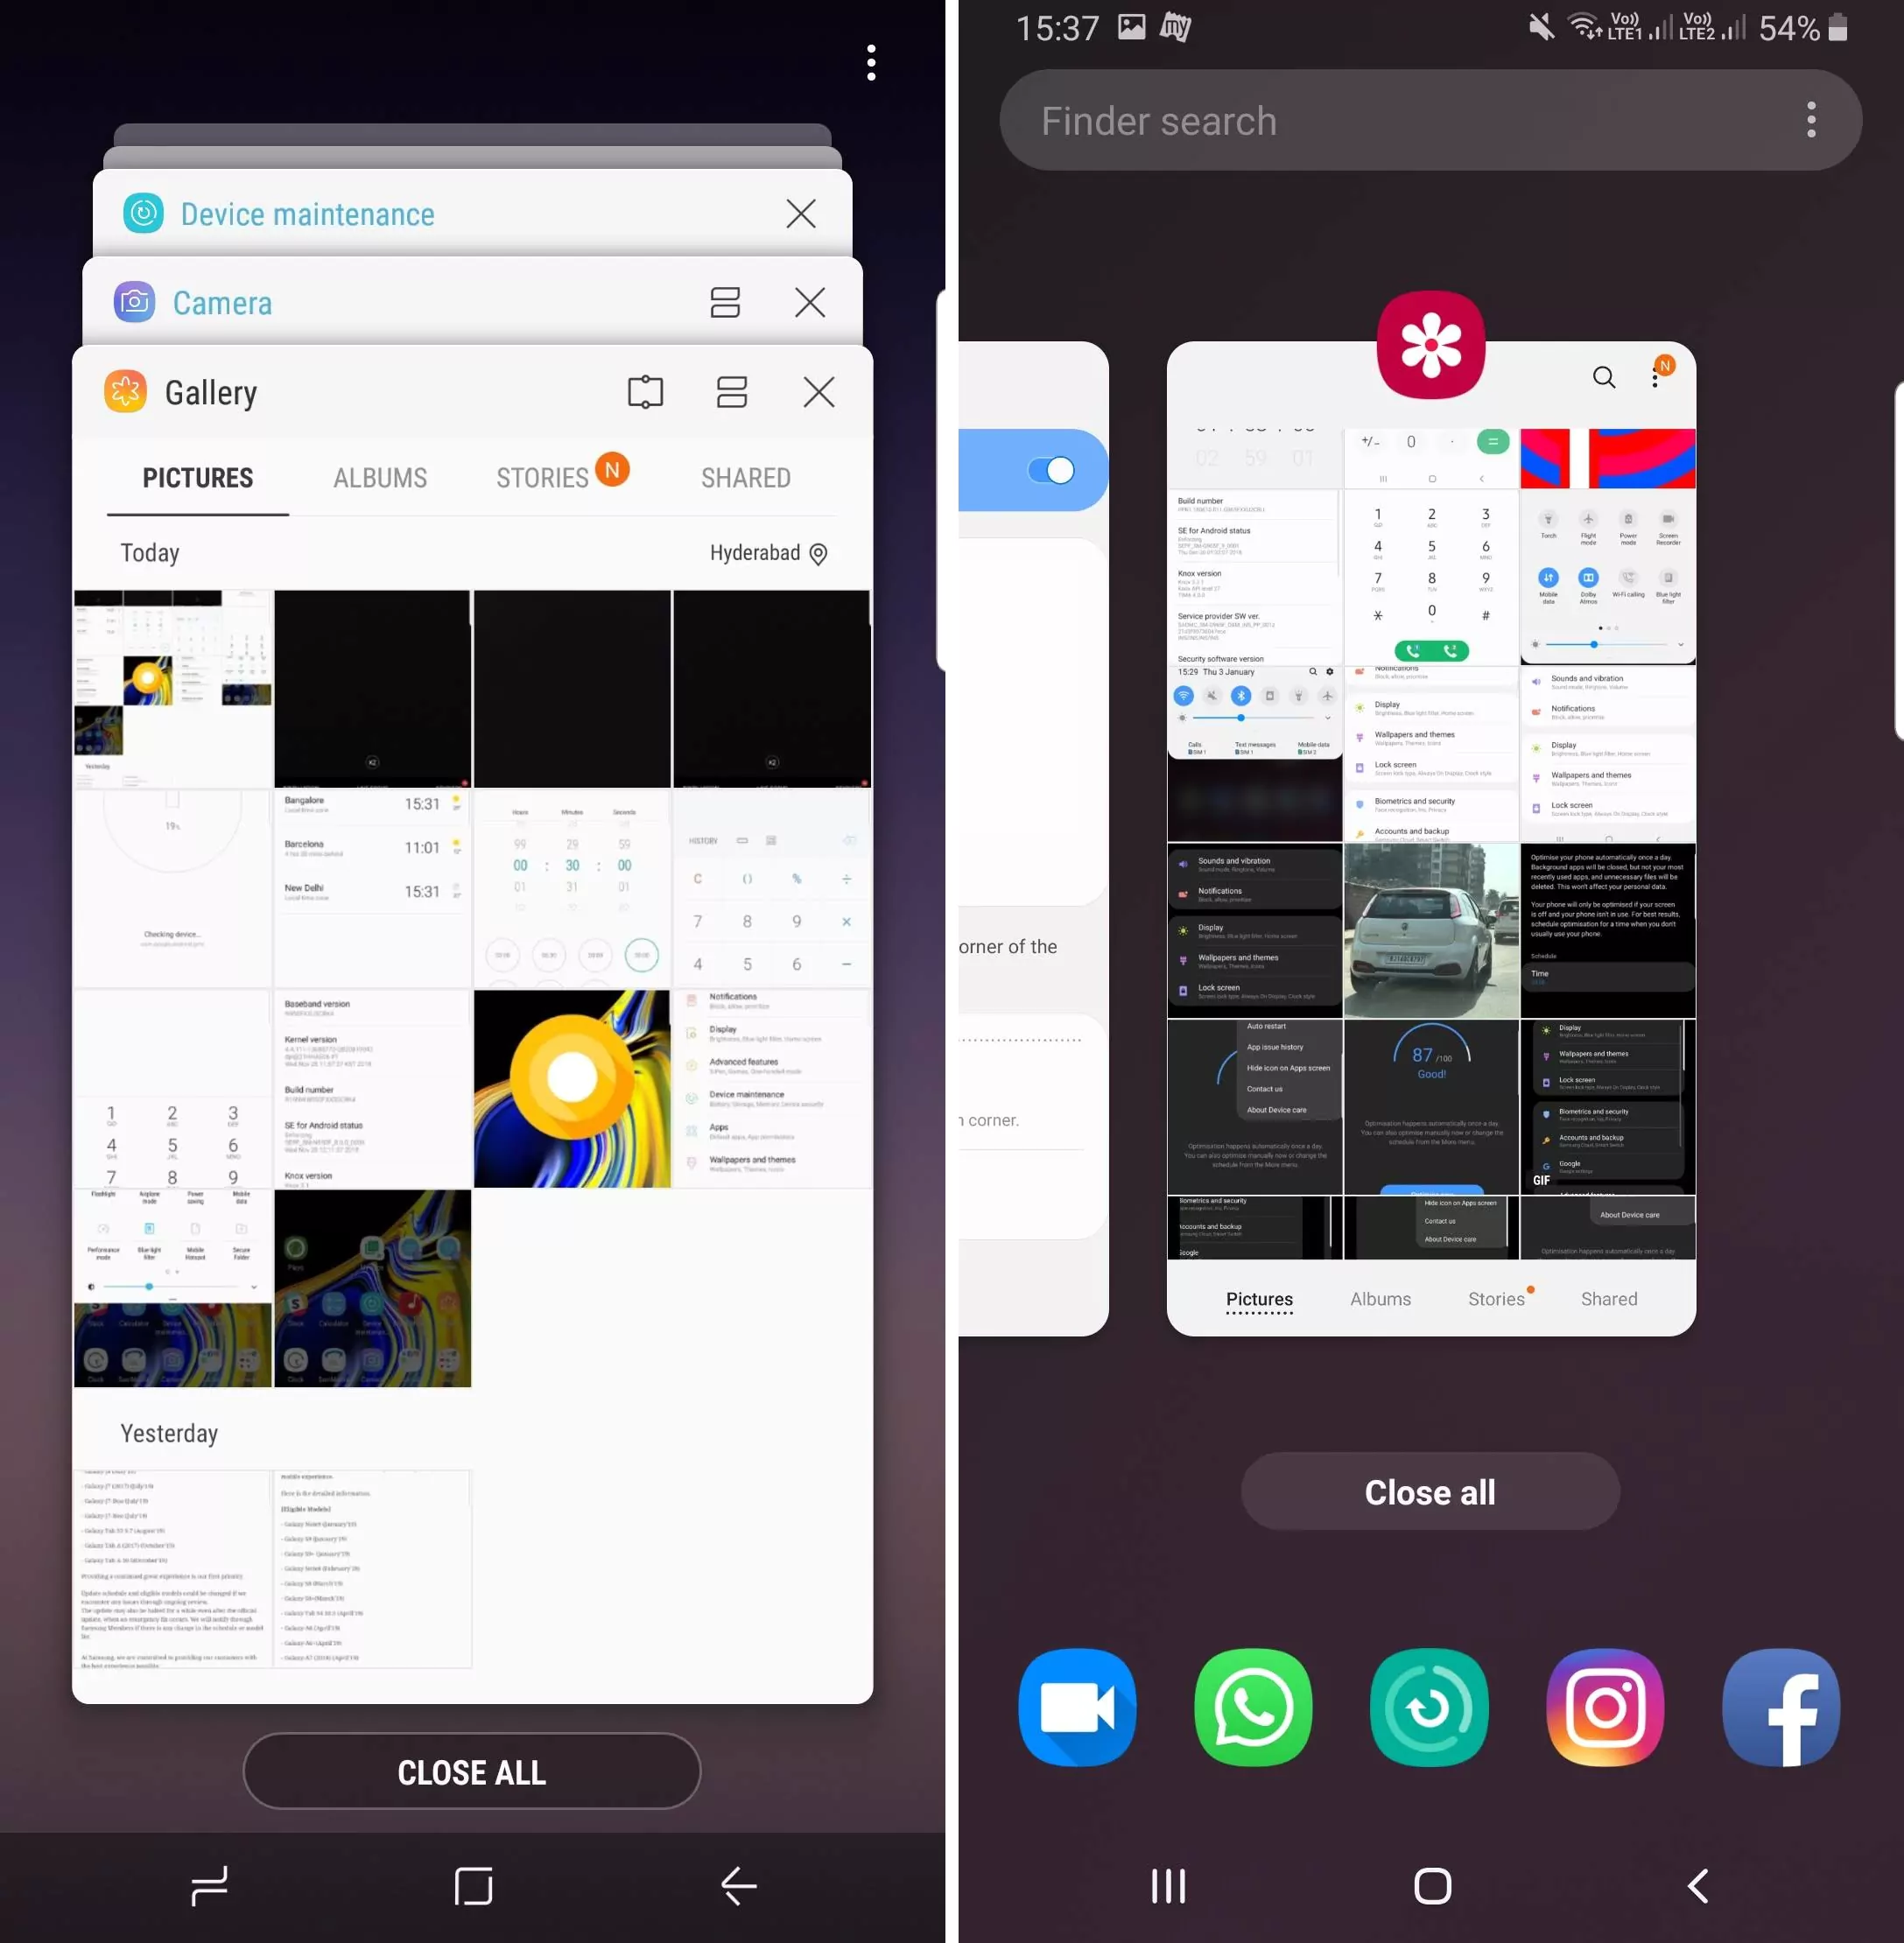Select the Albums tab in Gallery
Viewport: 1904px width, 1943px height.
click(378, 478)
